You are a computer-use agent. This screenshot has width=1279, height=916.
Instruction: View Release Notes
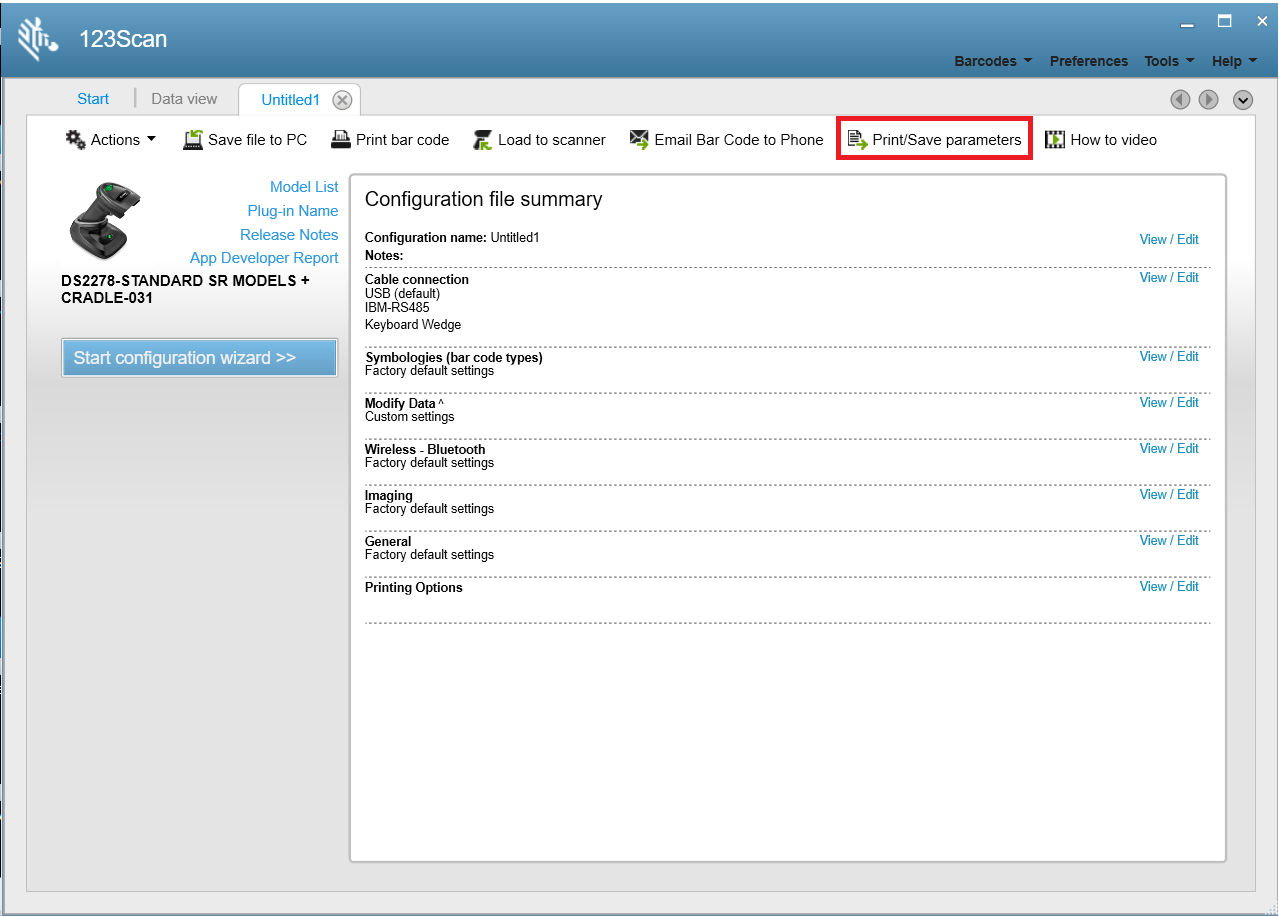tap(289, 234)
